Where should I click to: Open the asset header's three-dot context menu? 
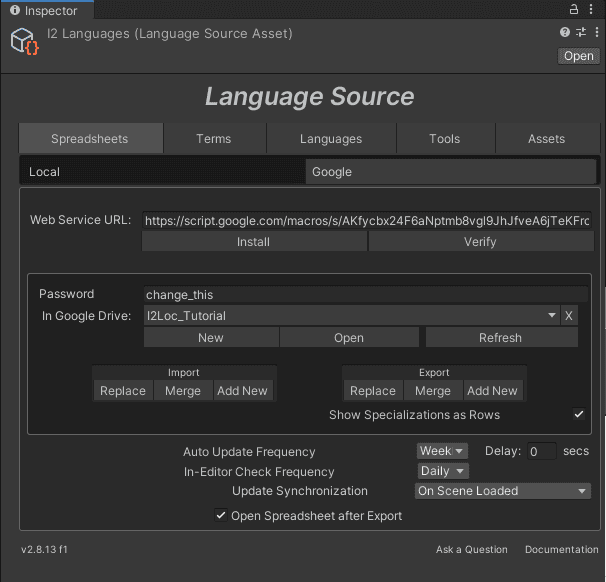tap(597, 32)
